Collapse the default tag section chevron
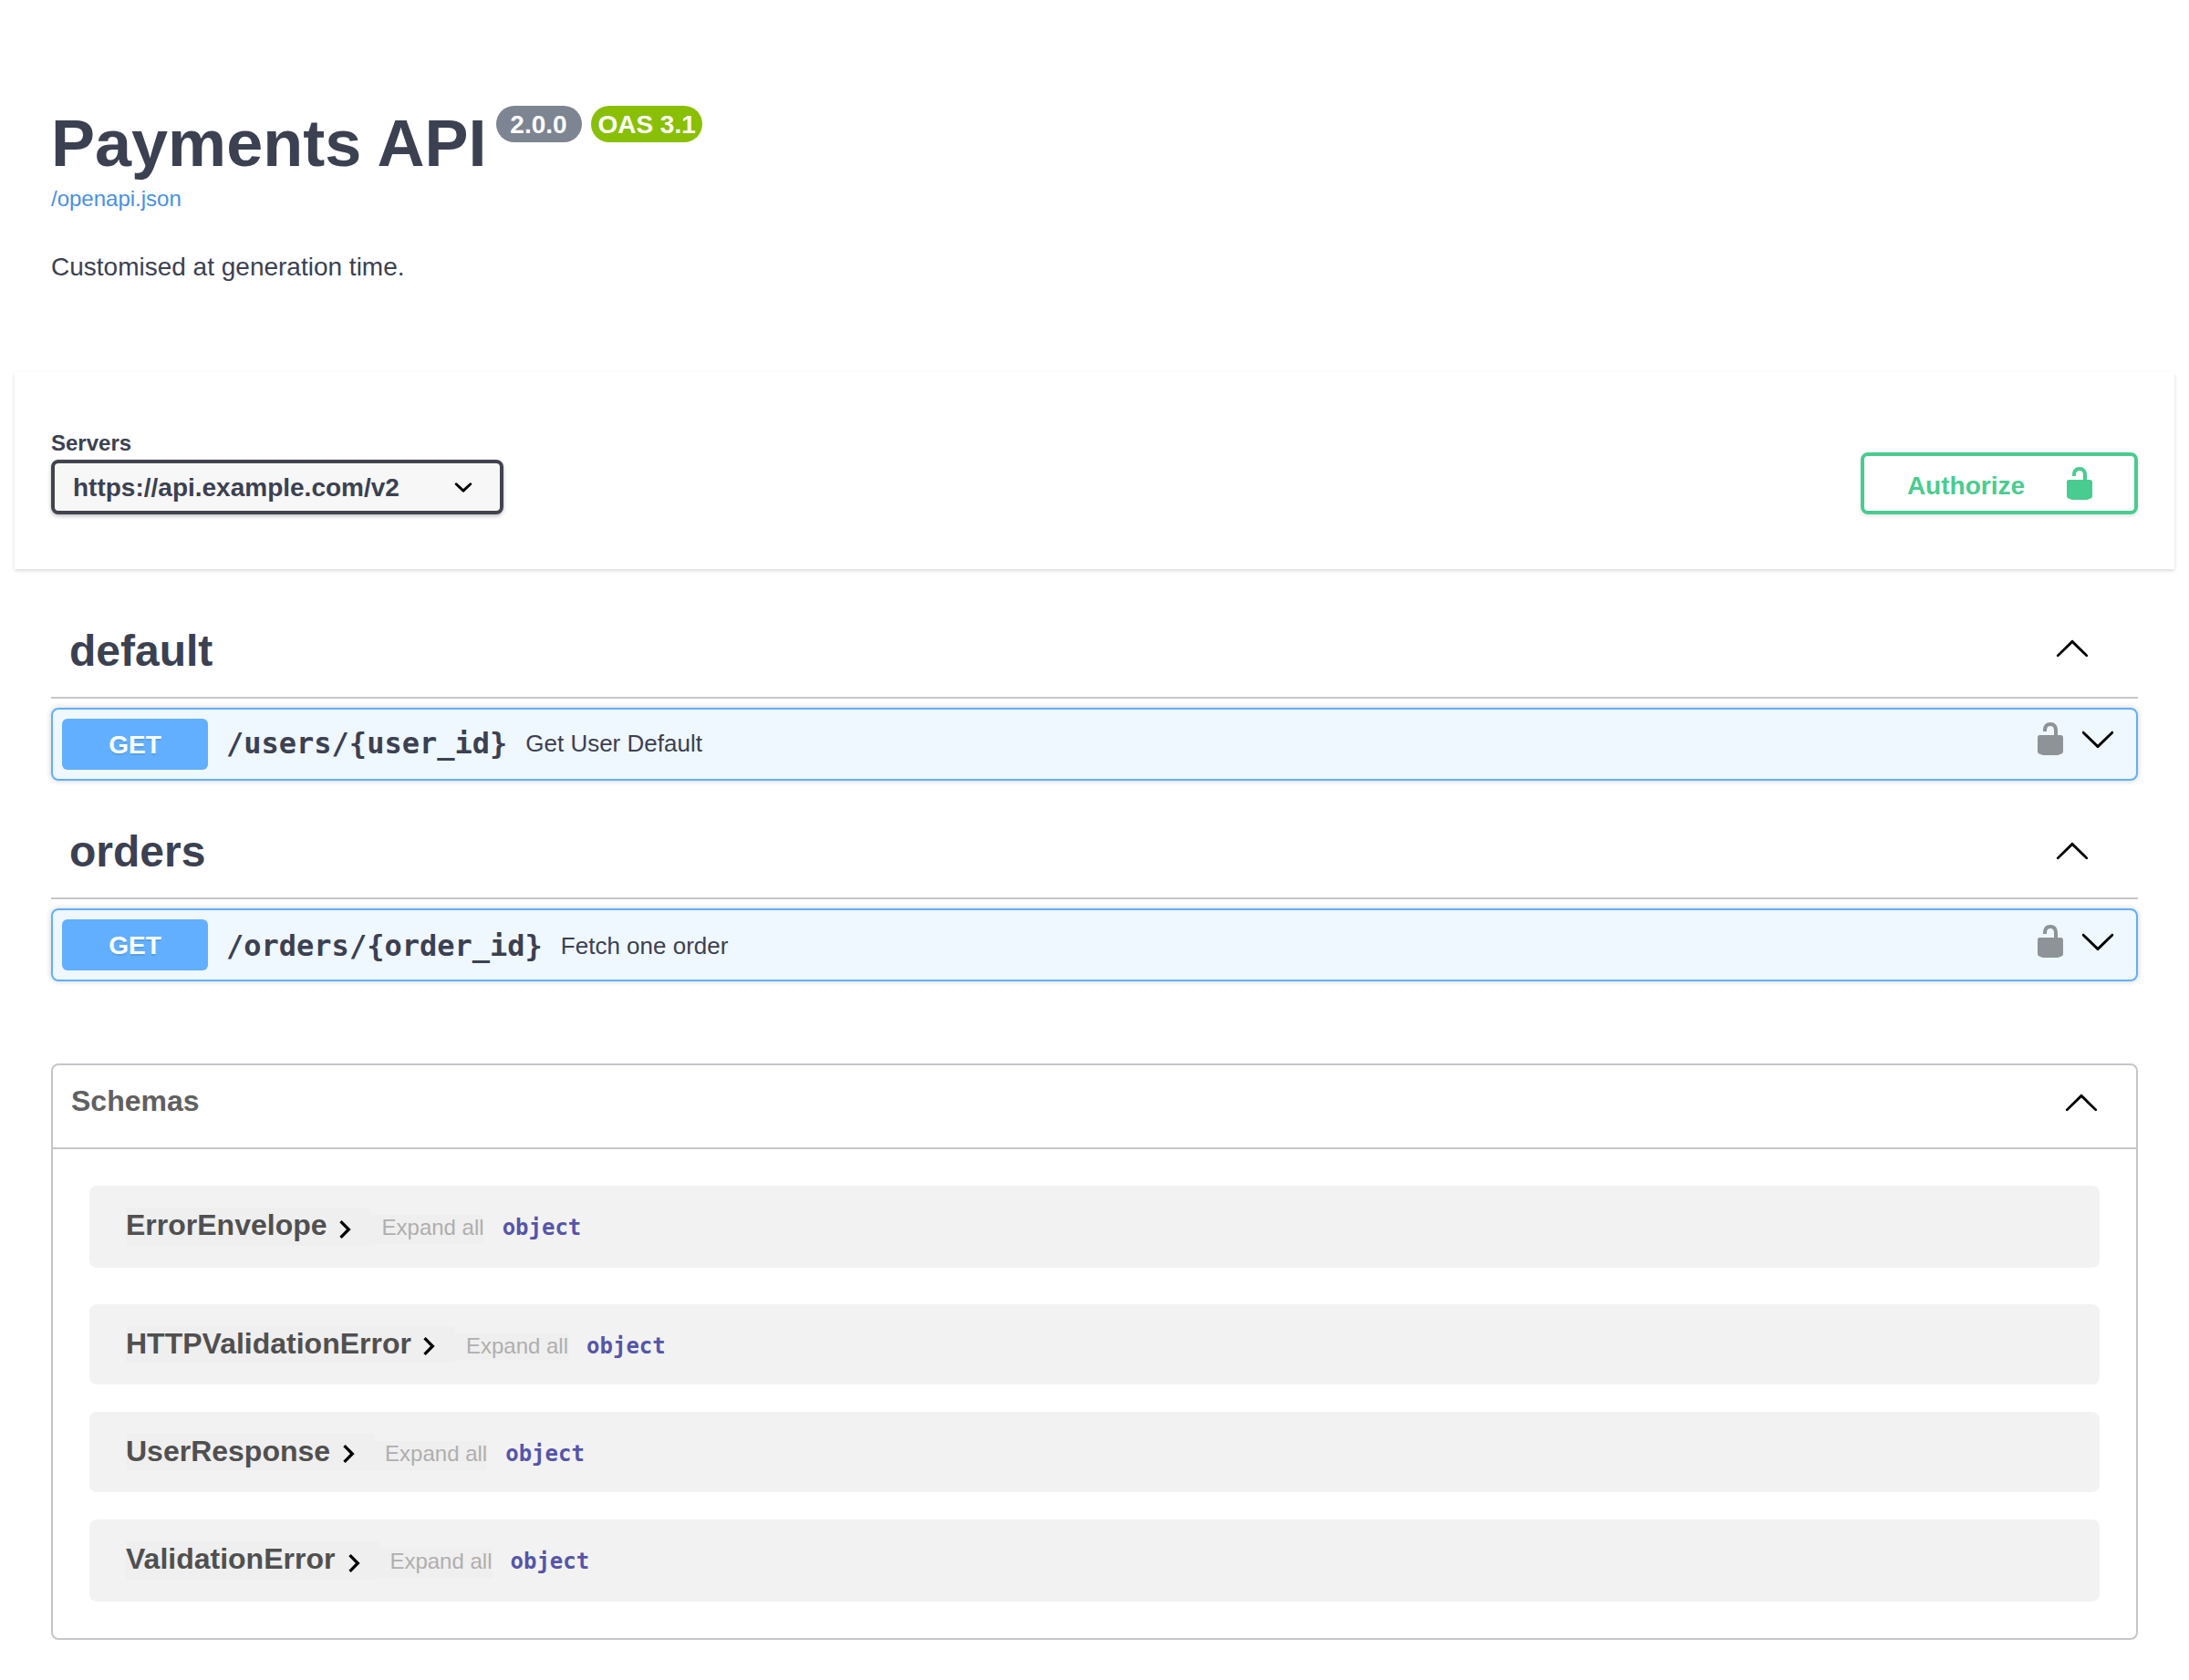This screenshot has height=1680, width=2189. [2071, 650]
